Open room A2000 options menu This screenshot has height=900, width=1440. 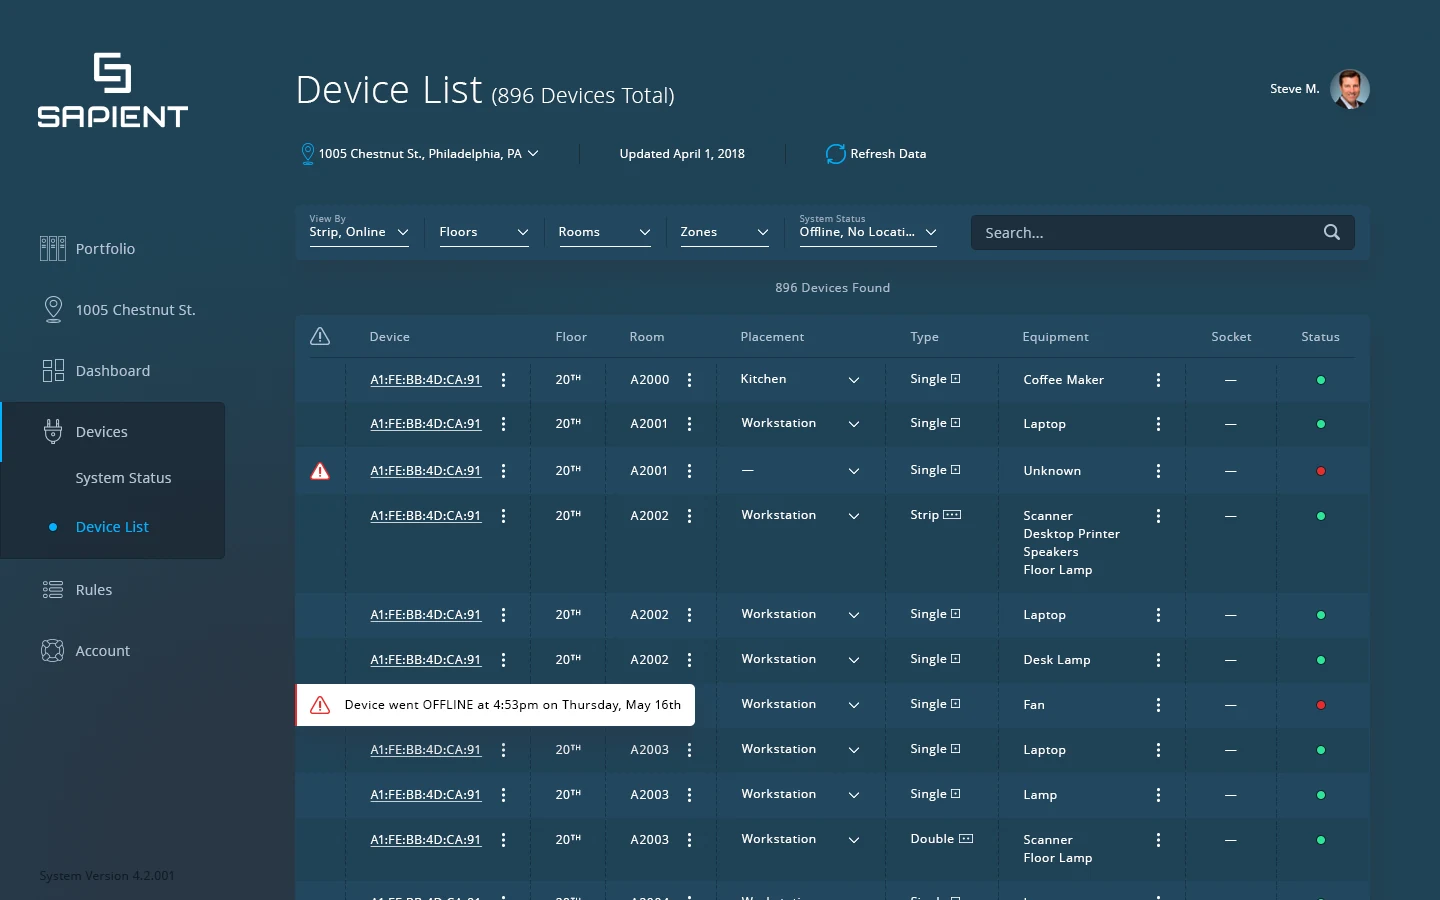tap(689, 380)
